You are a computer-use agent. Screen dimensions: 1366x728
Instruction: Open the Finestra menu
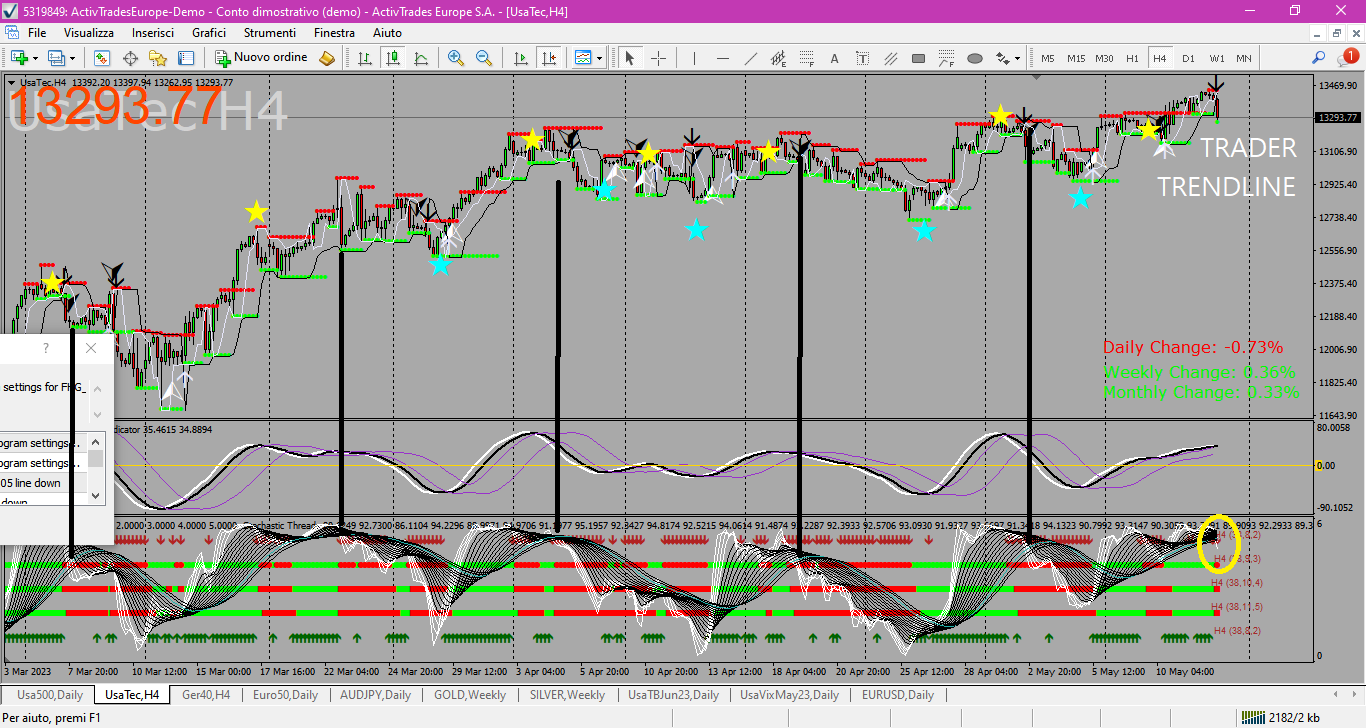tap(334, 33)
